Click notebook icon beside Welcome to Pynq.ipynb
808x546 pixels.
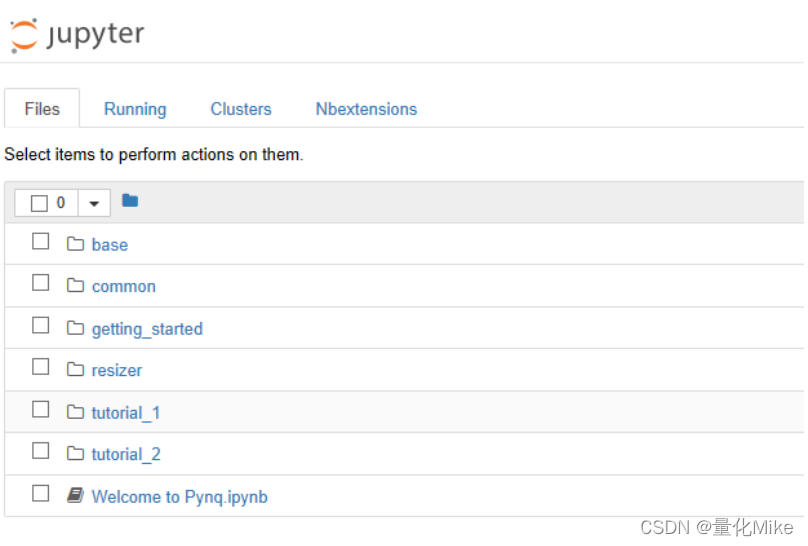click(75, 496)
